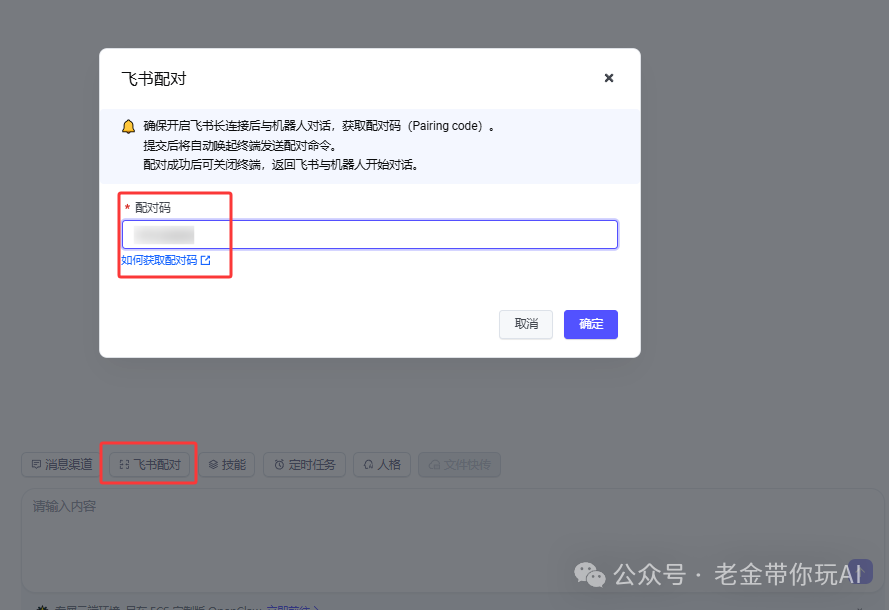Click the 配对码 field label

[153, 207]
